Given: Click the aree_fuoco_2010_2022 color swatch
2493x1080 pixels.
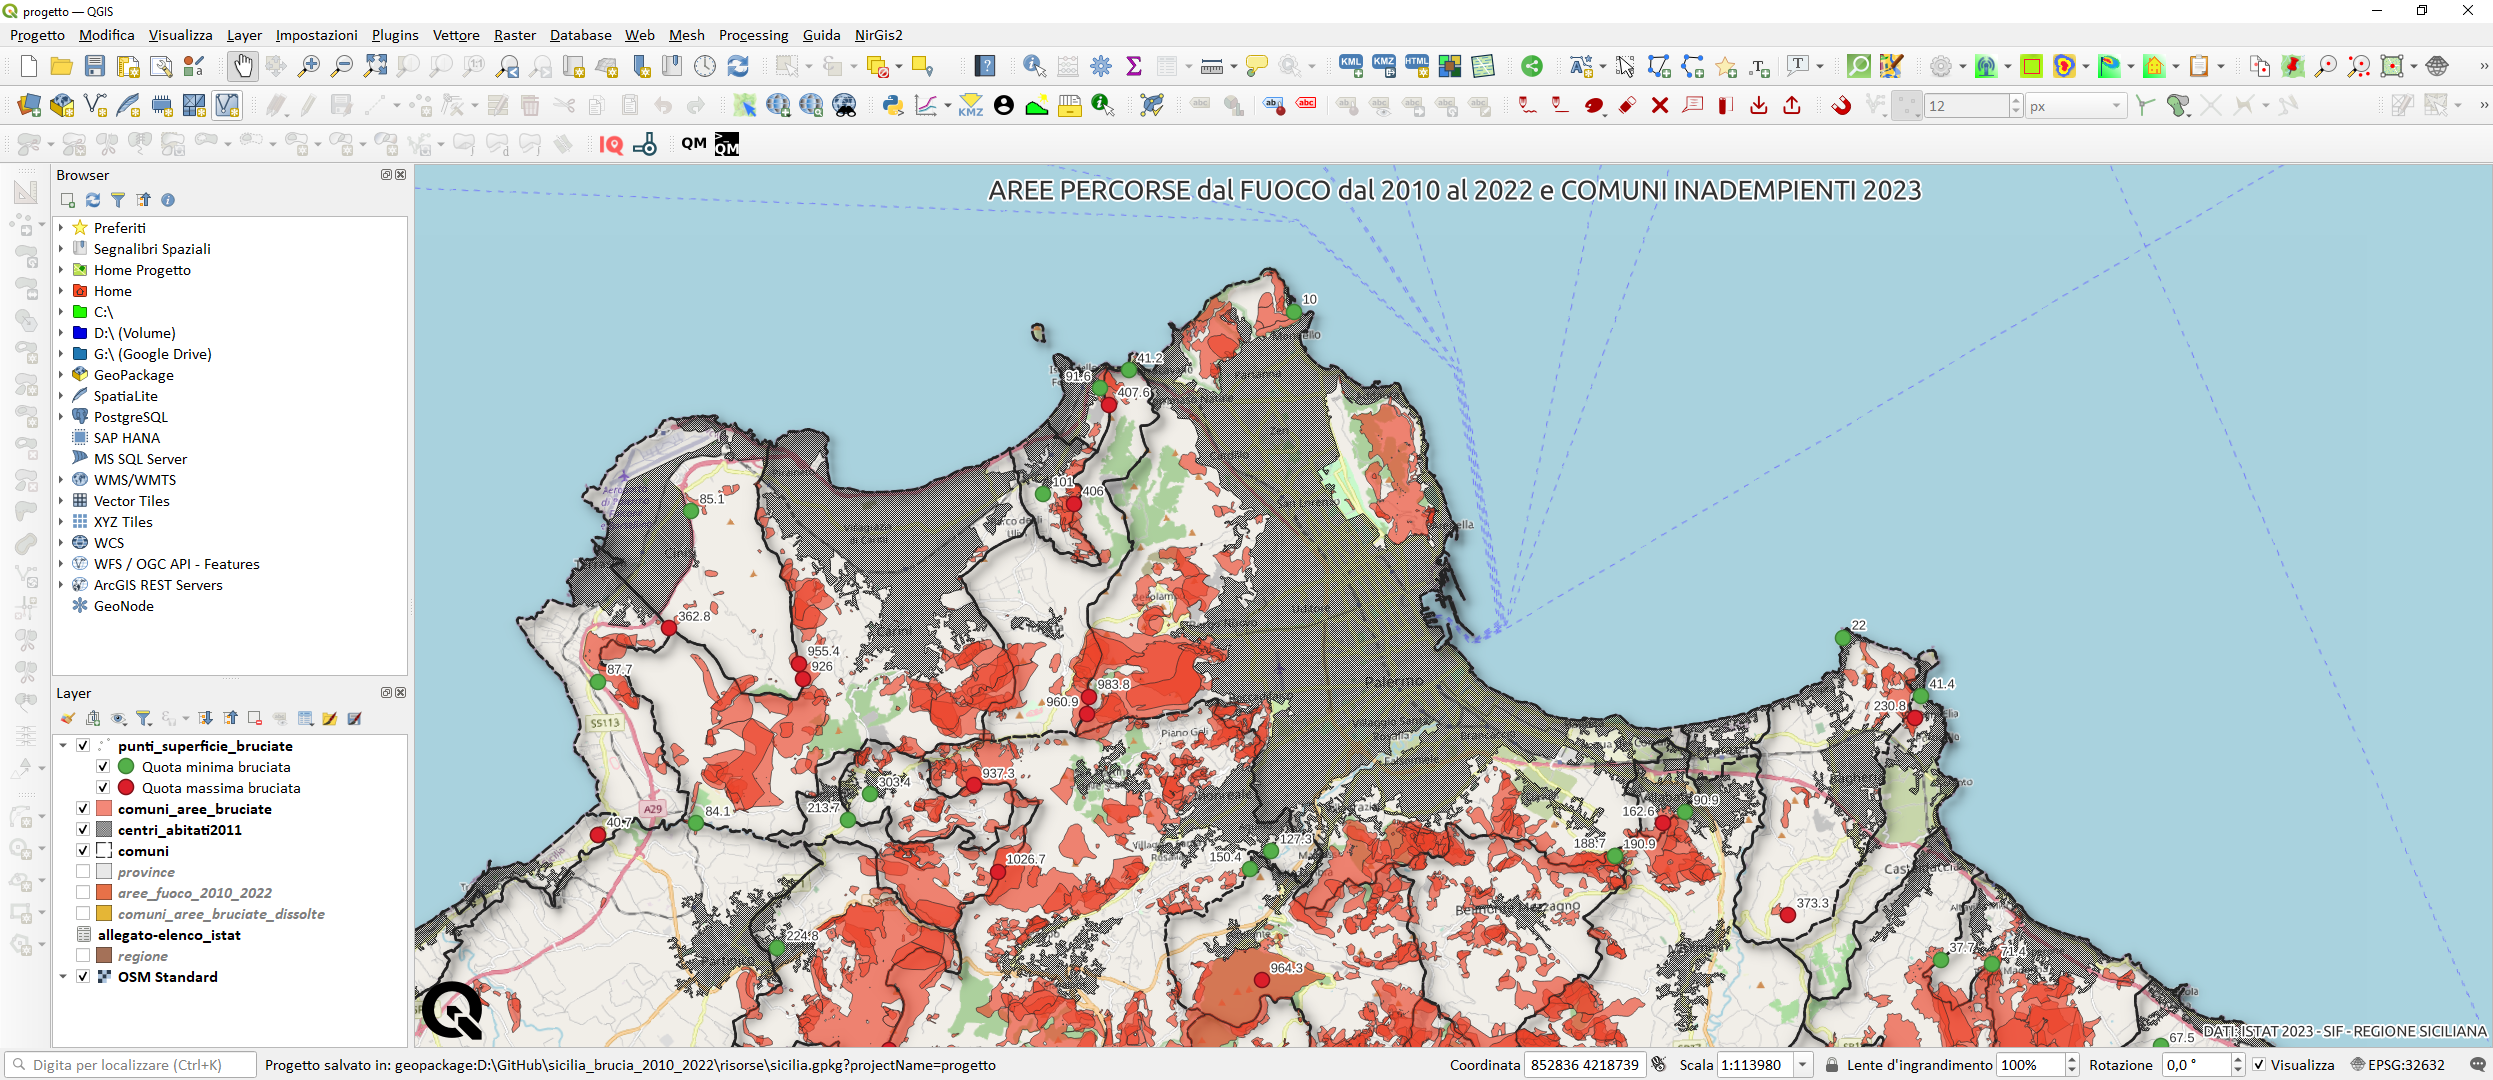Looking at the screenshot, I should pos(104,892).
